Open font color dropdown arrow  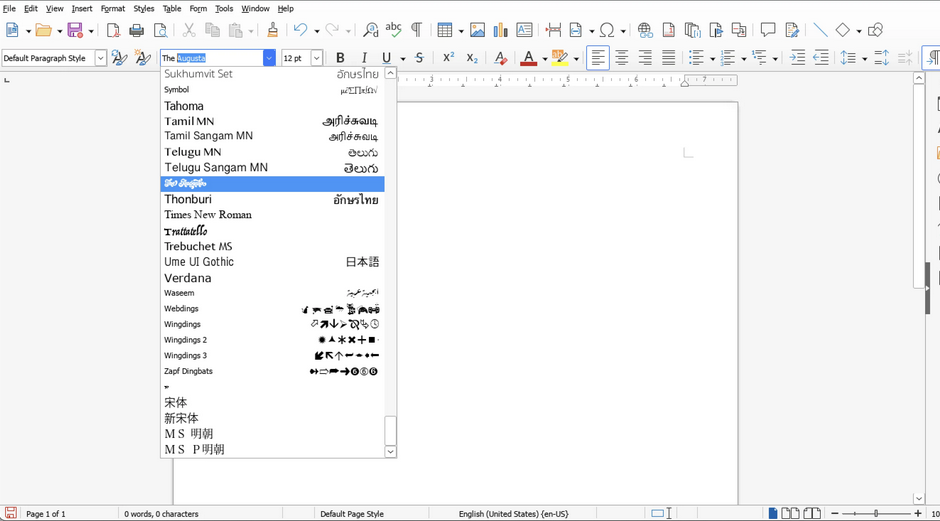point(544,59)
